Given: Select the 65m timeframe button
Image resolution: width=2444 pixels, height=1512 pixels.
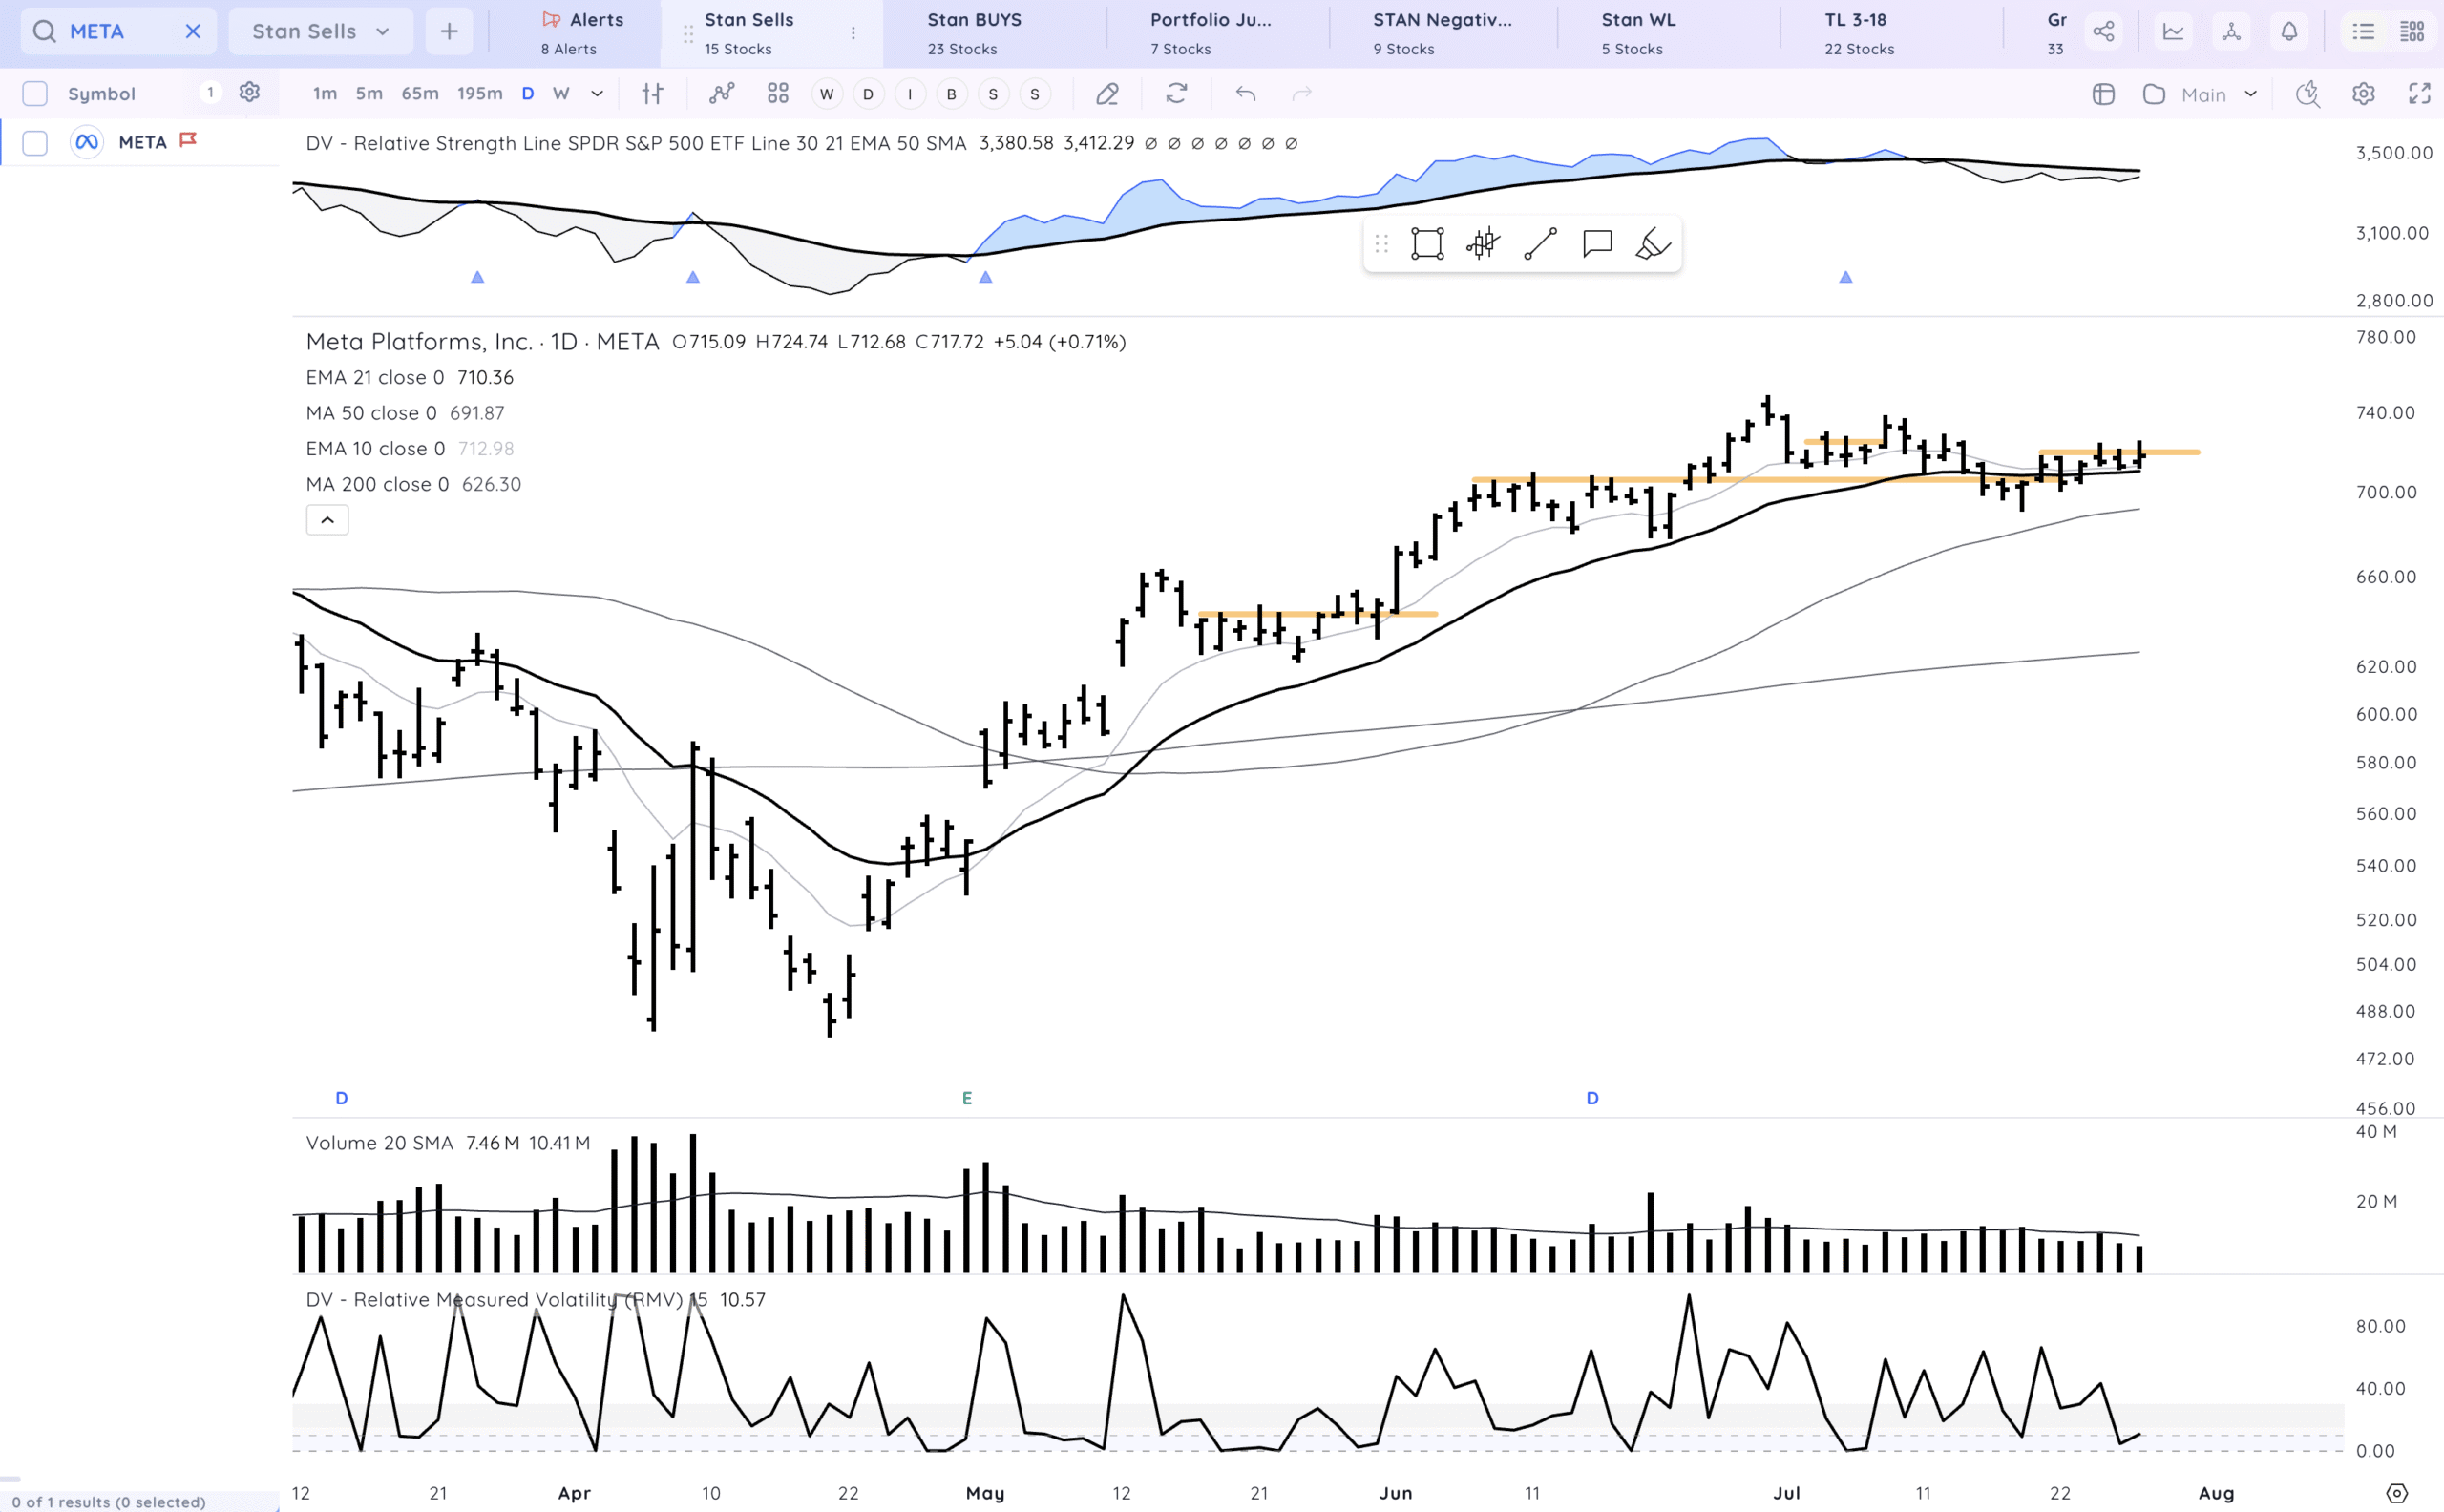Looking at the screenshot, I should (420, 94).
